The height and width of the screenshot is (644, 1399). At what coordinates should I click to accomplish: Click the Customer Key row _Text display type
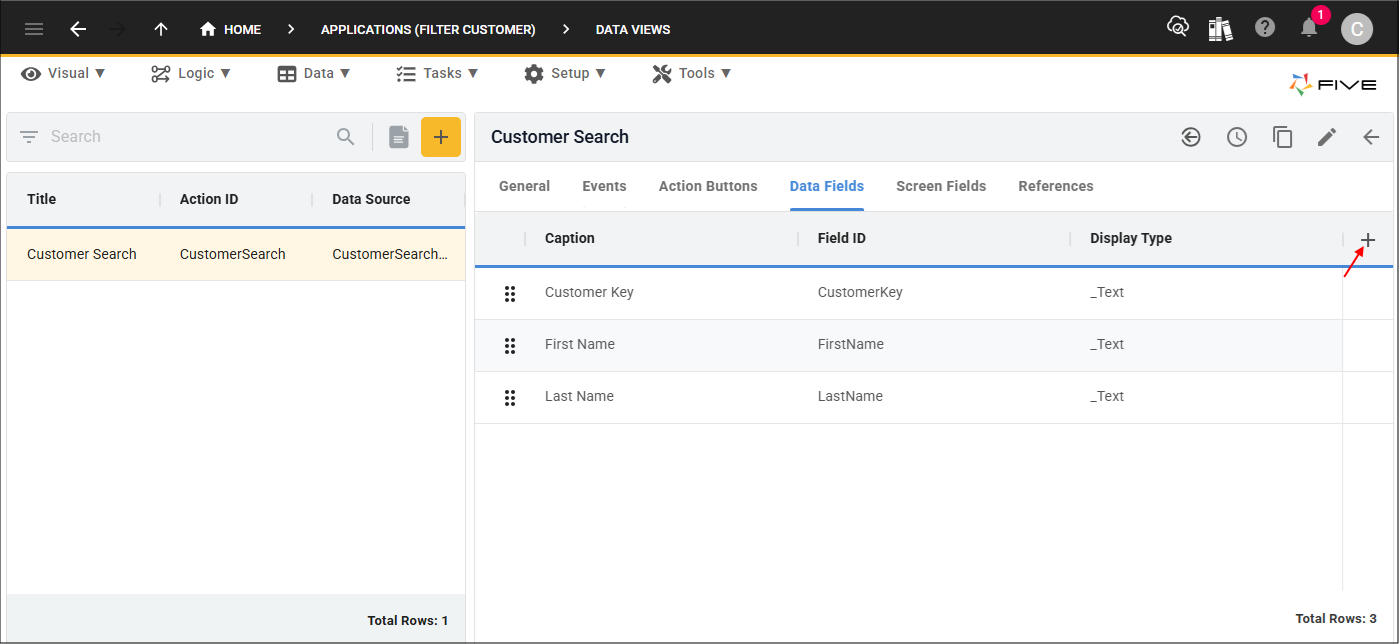[x=1107, y=292]
